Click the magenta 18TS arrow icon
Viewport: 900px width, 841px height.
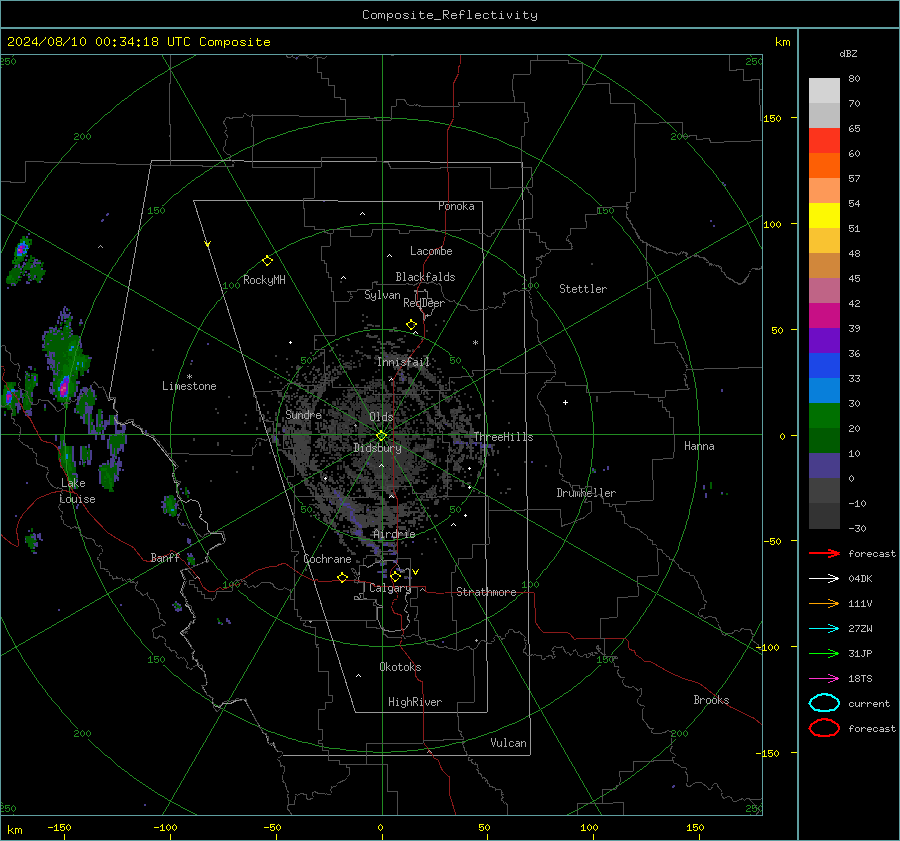[824, 679]
